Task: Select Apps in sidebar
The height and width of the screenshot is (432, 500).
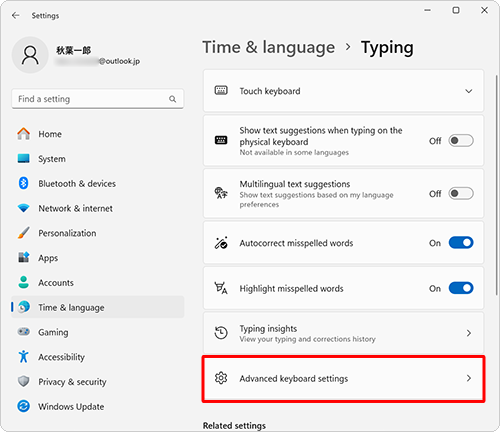Action: click(x=97, y=258)
